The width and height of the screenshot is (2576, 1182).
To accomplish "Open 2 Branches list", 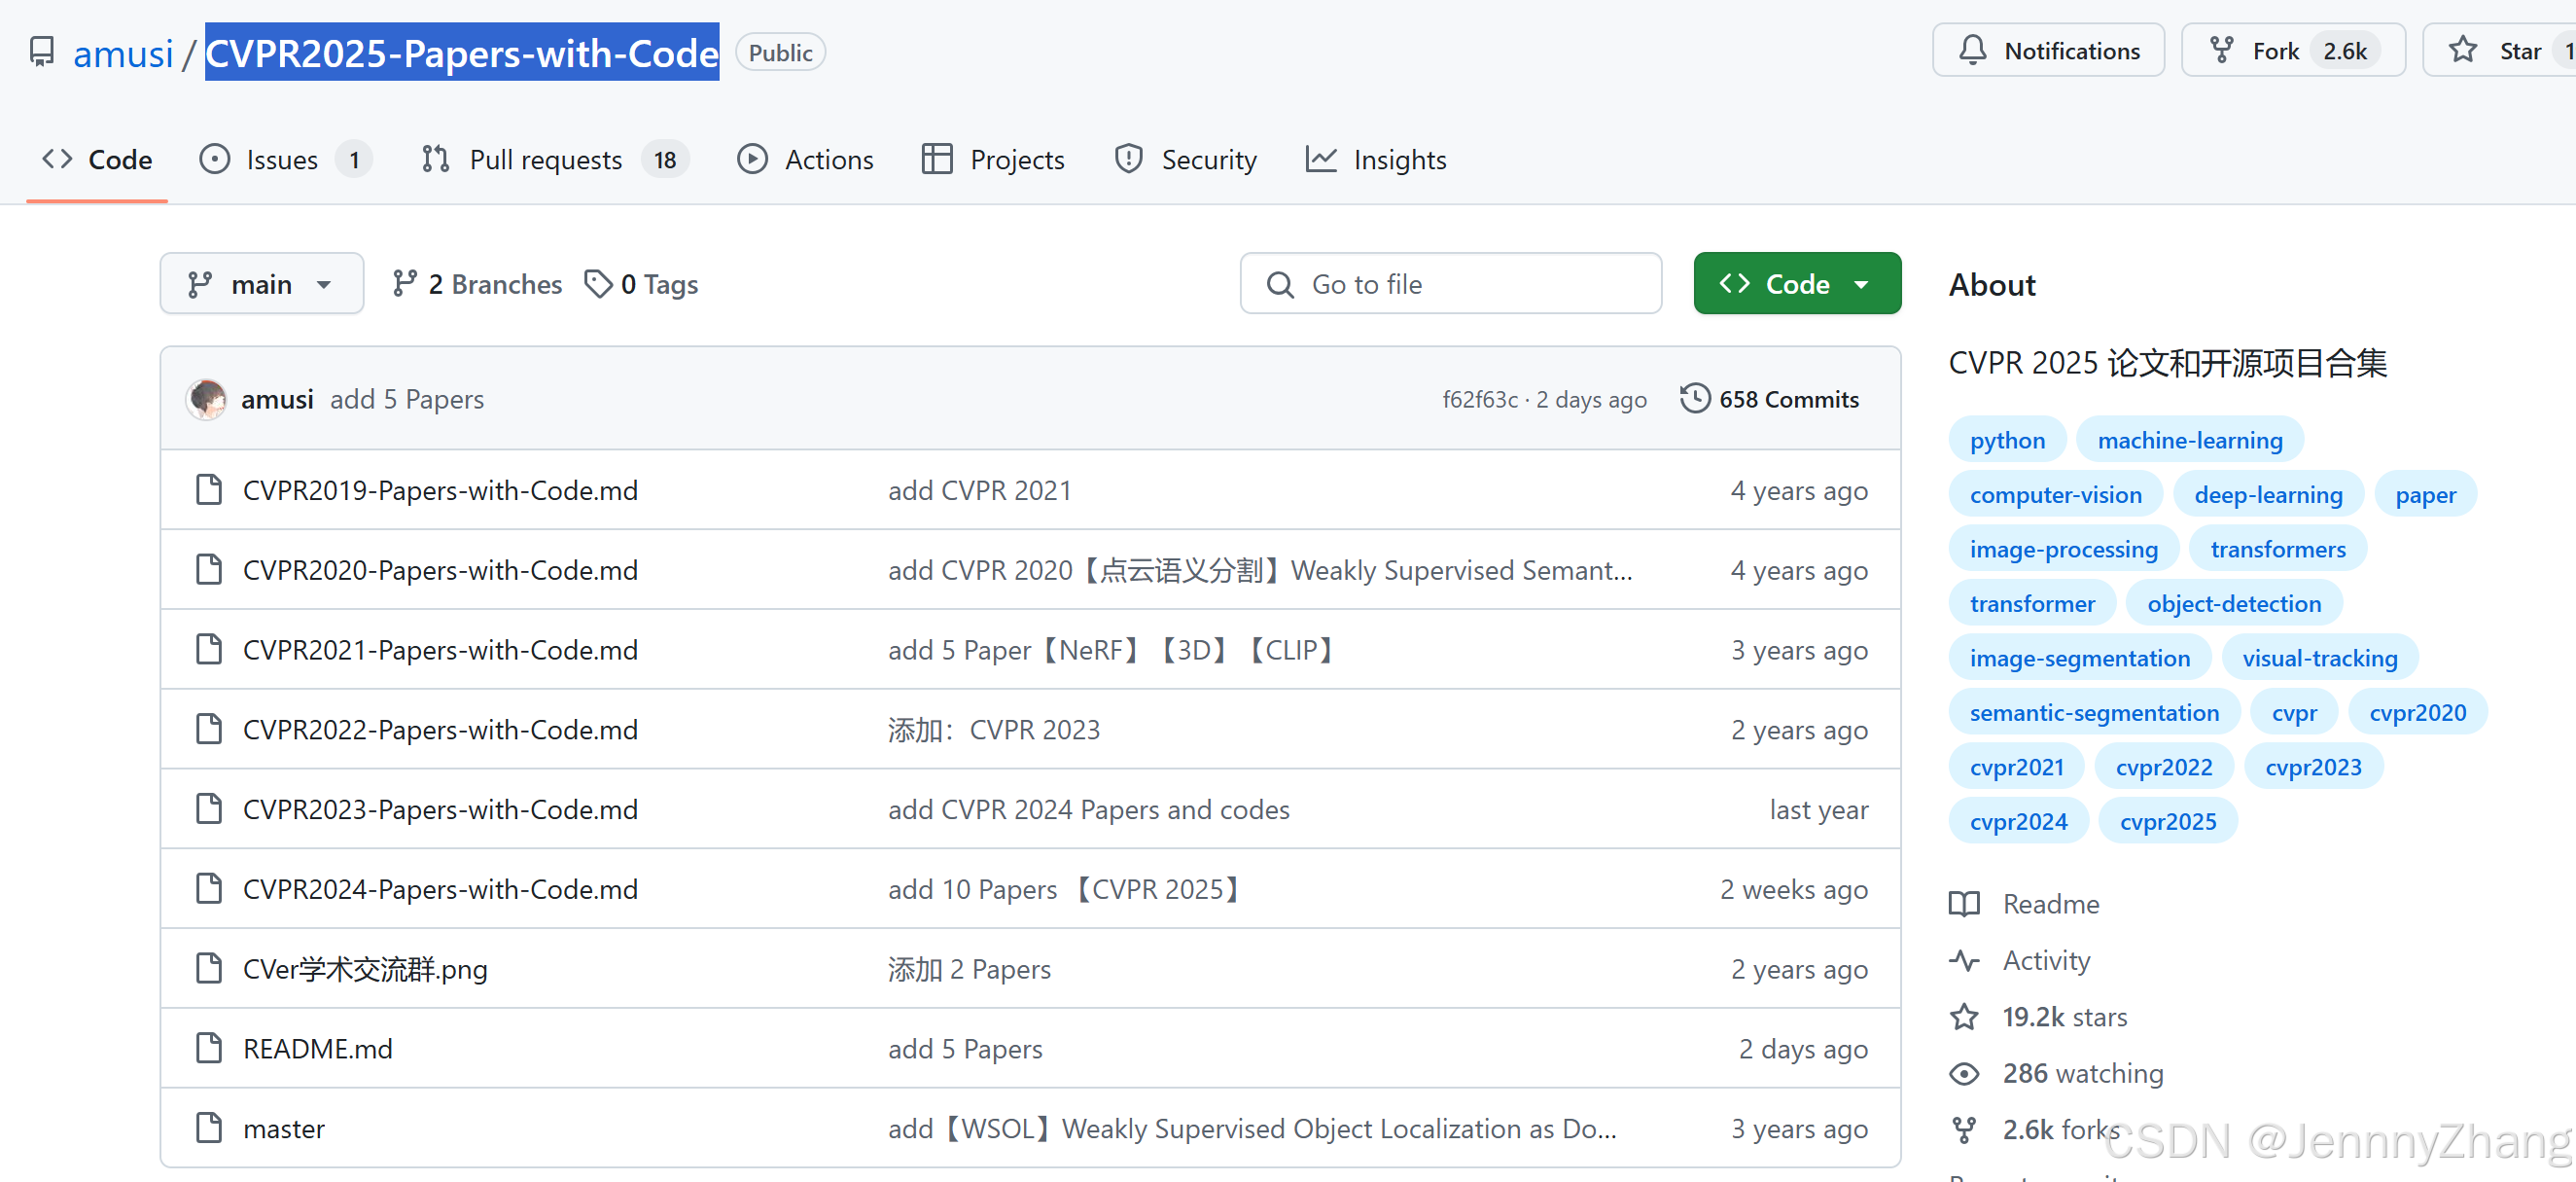I will click(477, 284).
